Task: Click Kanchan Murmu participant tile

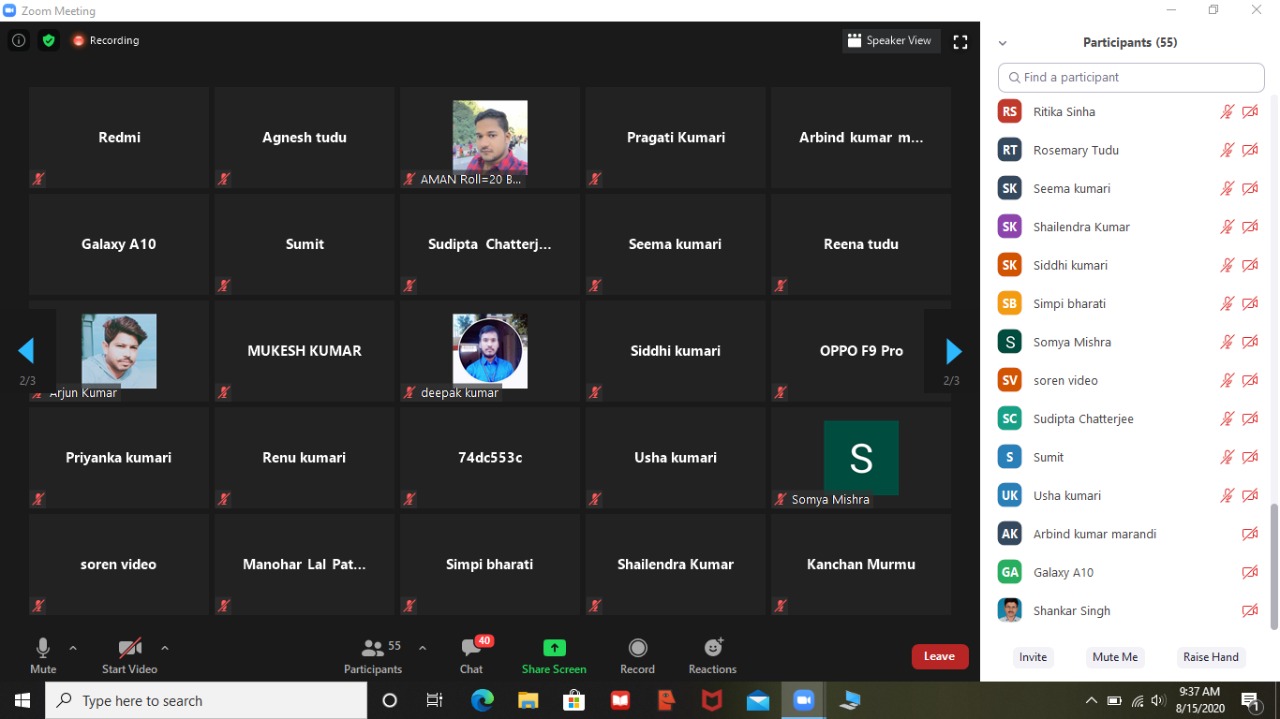Action: point(861,564)
